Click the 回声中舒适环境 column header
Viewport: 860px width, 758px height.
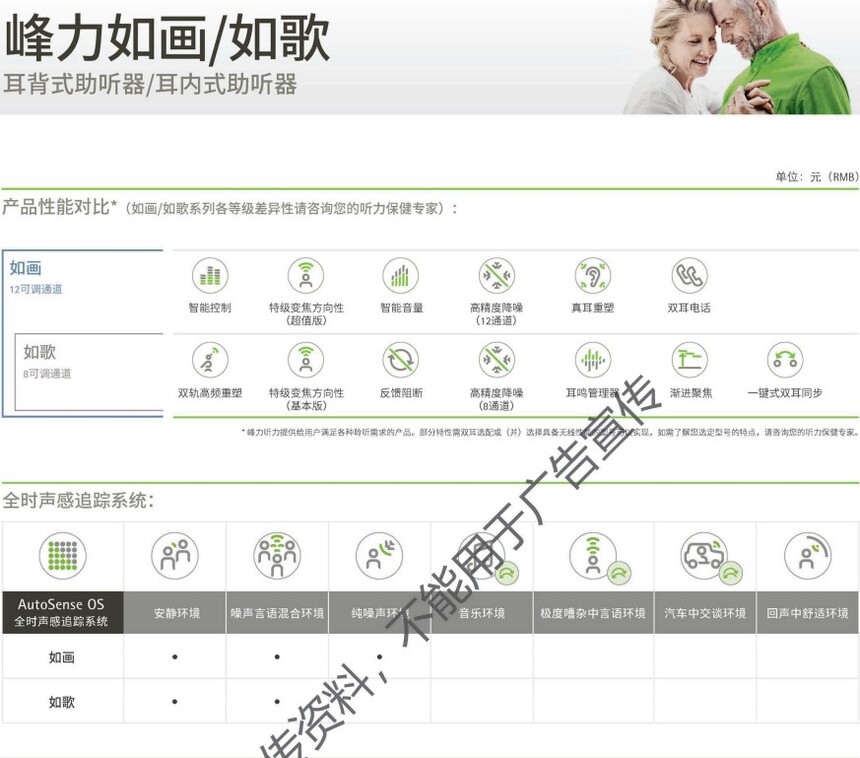[x=807, y=612]
